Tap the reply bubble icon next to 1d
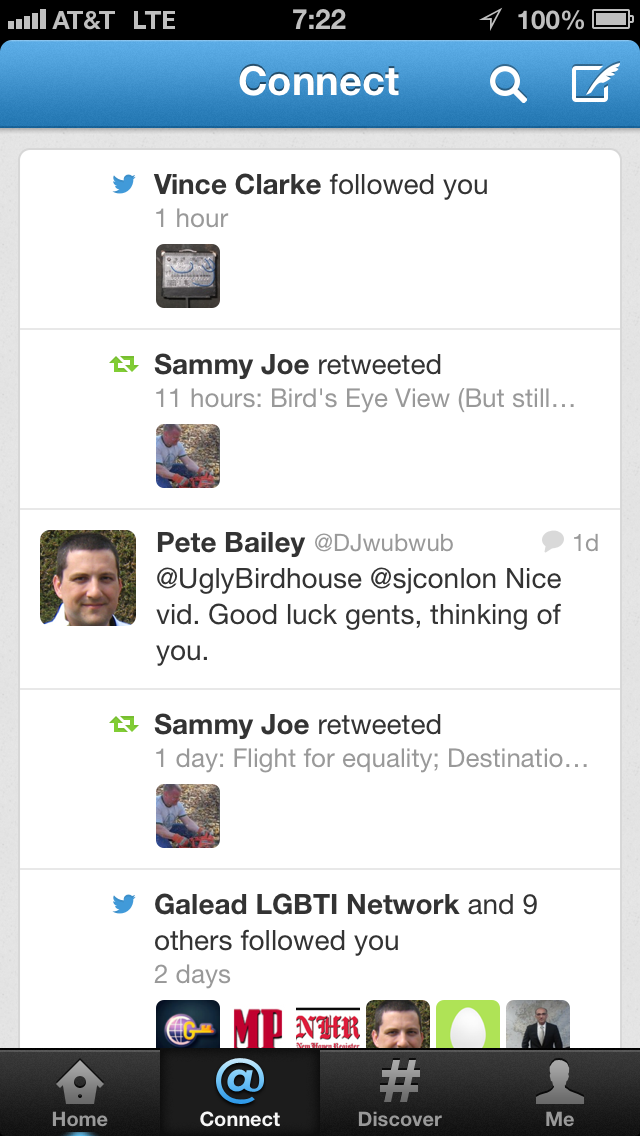Screen dimensions: 640x1136 pyautogui.click(x=552, y=541)
